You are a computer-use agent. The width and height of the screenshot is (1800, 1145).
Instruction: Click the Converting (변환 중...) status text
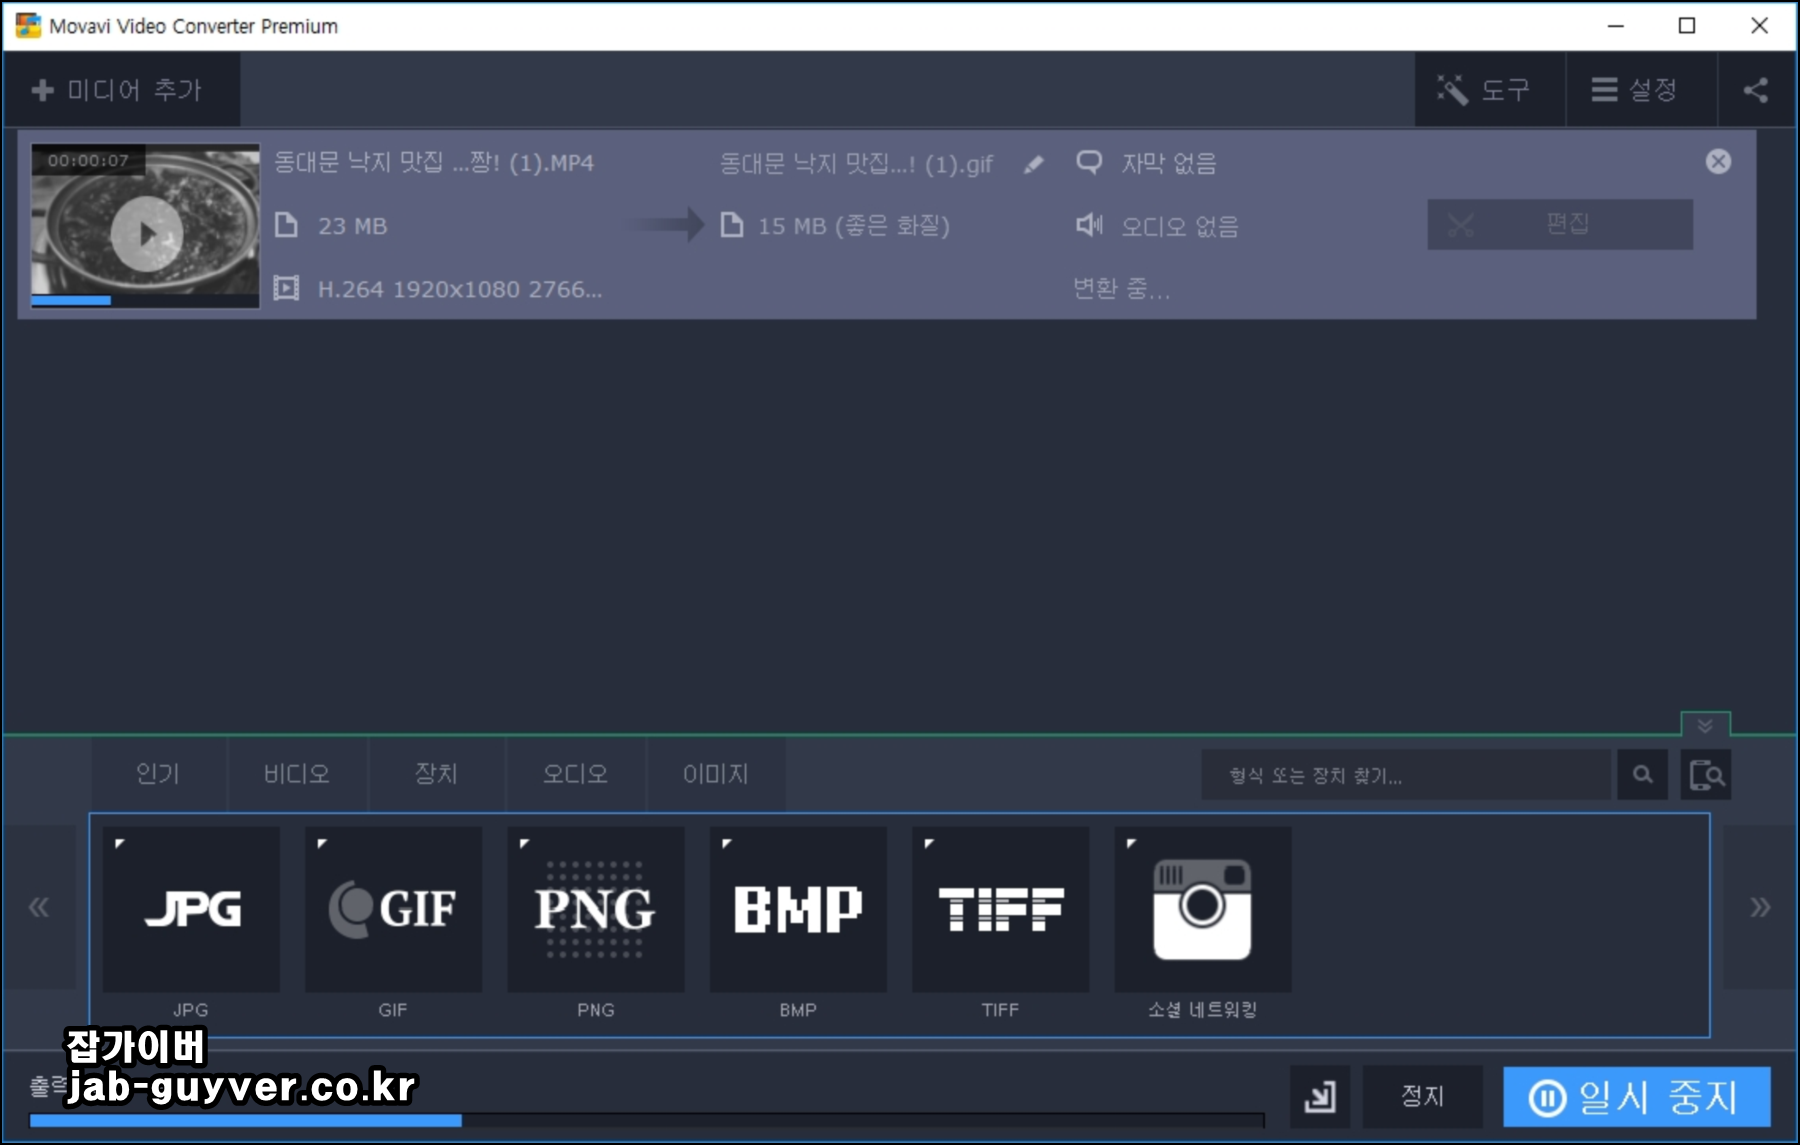click(x=1121, y=289)
